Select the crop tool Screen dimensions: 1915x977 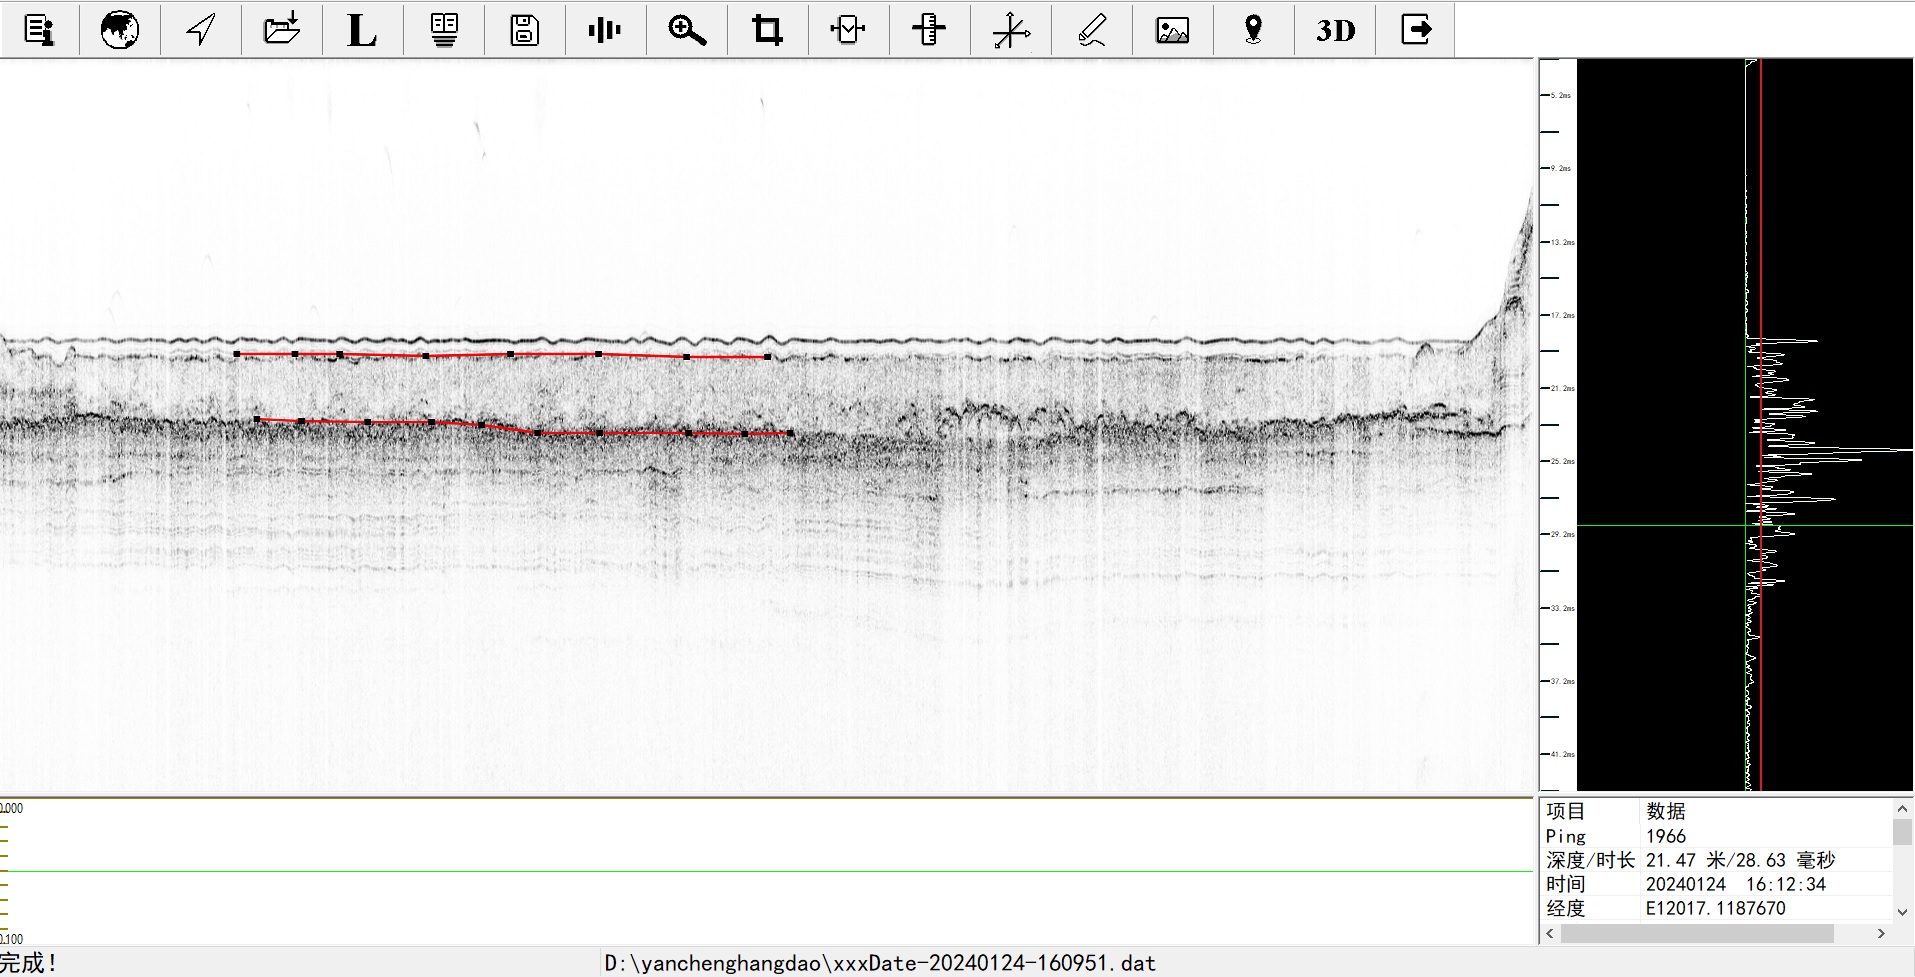click(x=767, y=30)
